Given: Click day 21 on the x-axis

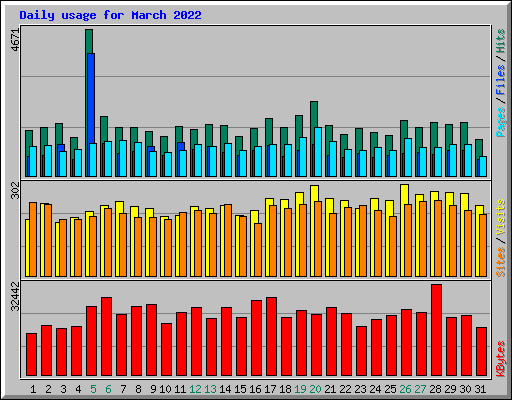Looking at the screenshot, I should (x=330, y=389).
